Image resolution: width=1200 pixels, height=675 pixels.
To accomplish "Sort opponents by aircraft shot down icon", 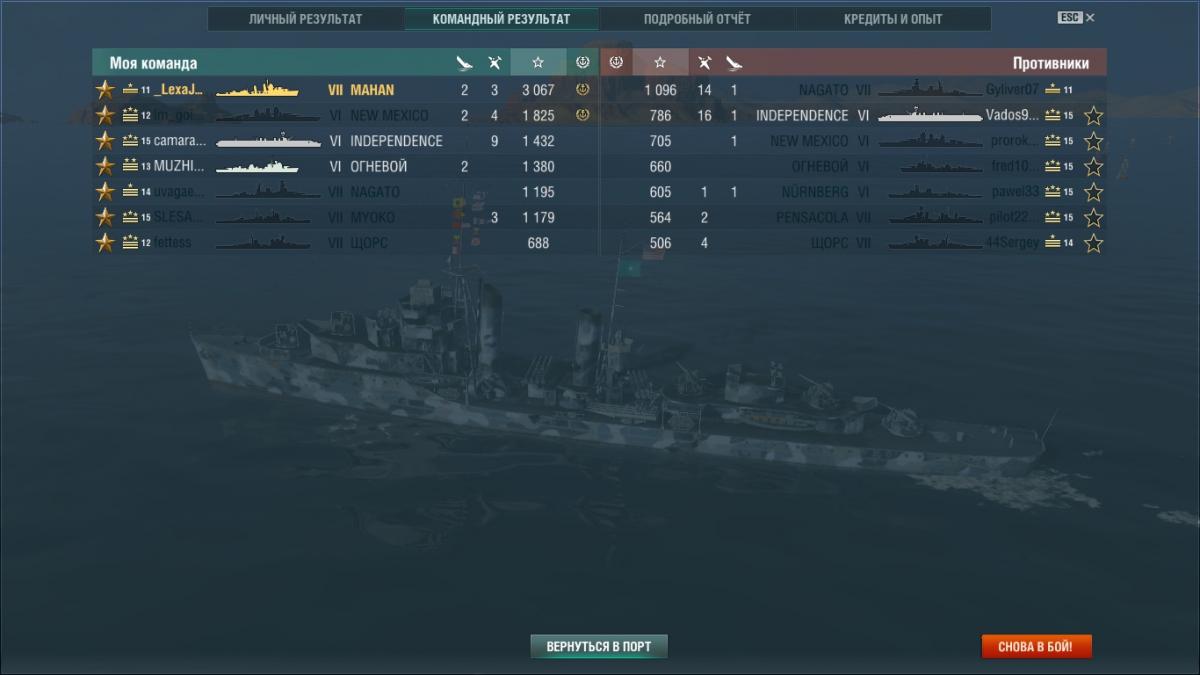I will (704, 63).
